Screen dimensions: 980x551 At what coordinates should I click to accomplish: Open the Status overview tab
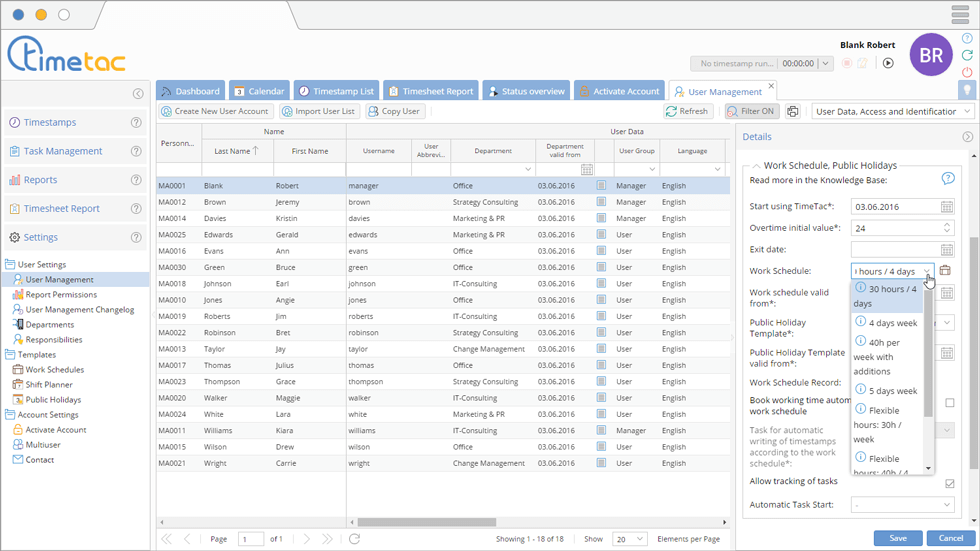tap(526, 91)
